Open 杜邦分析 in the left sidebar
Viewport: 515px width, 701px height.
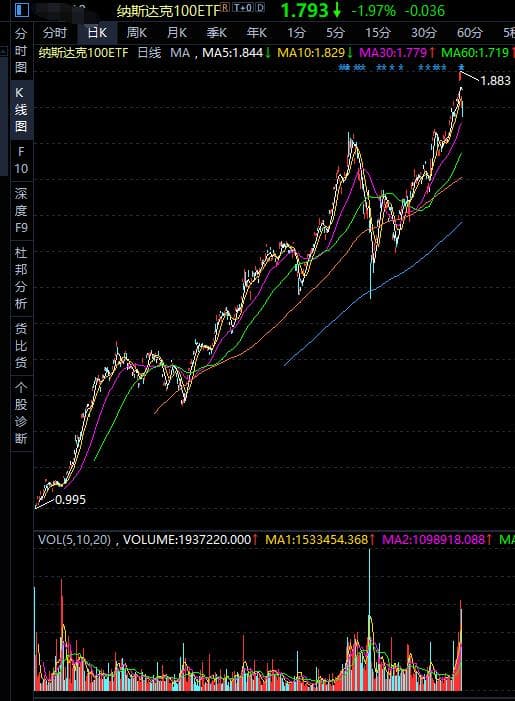pyautogui.click(x=21, y=278)
